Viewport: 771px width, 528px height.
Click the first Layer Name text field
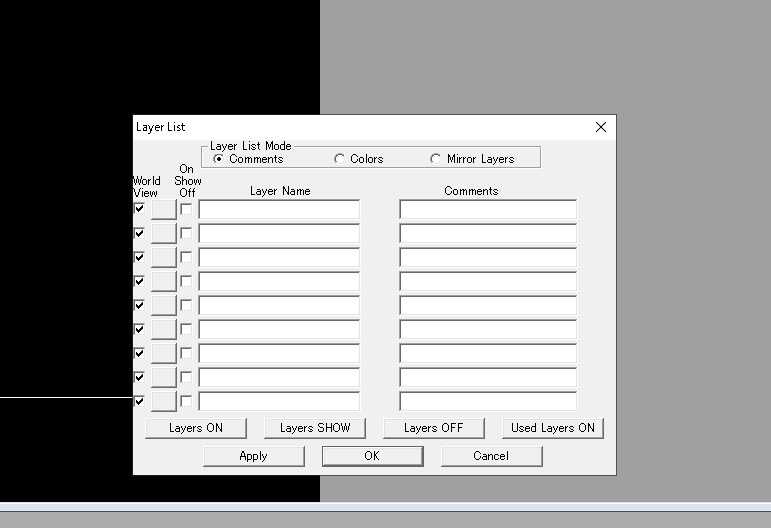coord(279,209)
